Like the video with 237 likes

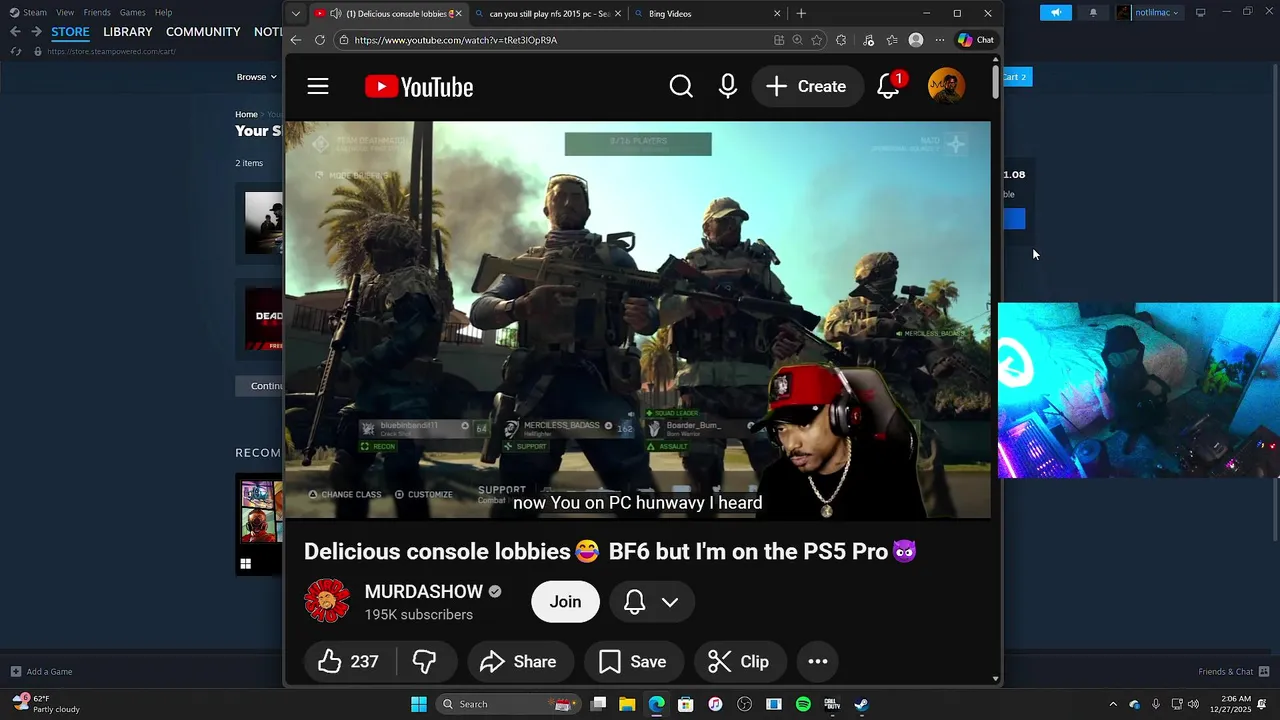[349, 662]
